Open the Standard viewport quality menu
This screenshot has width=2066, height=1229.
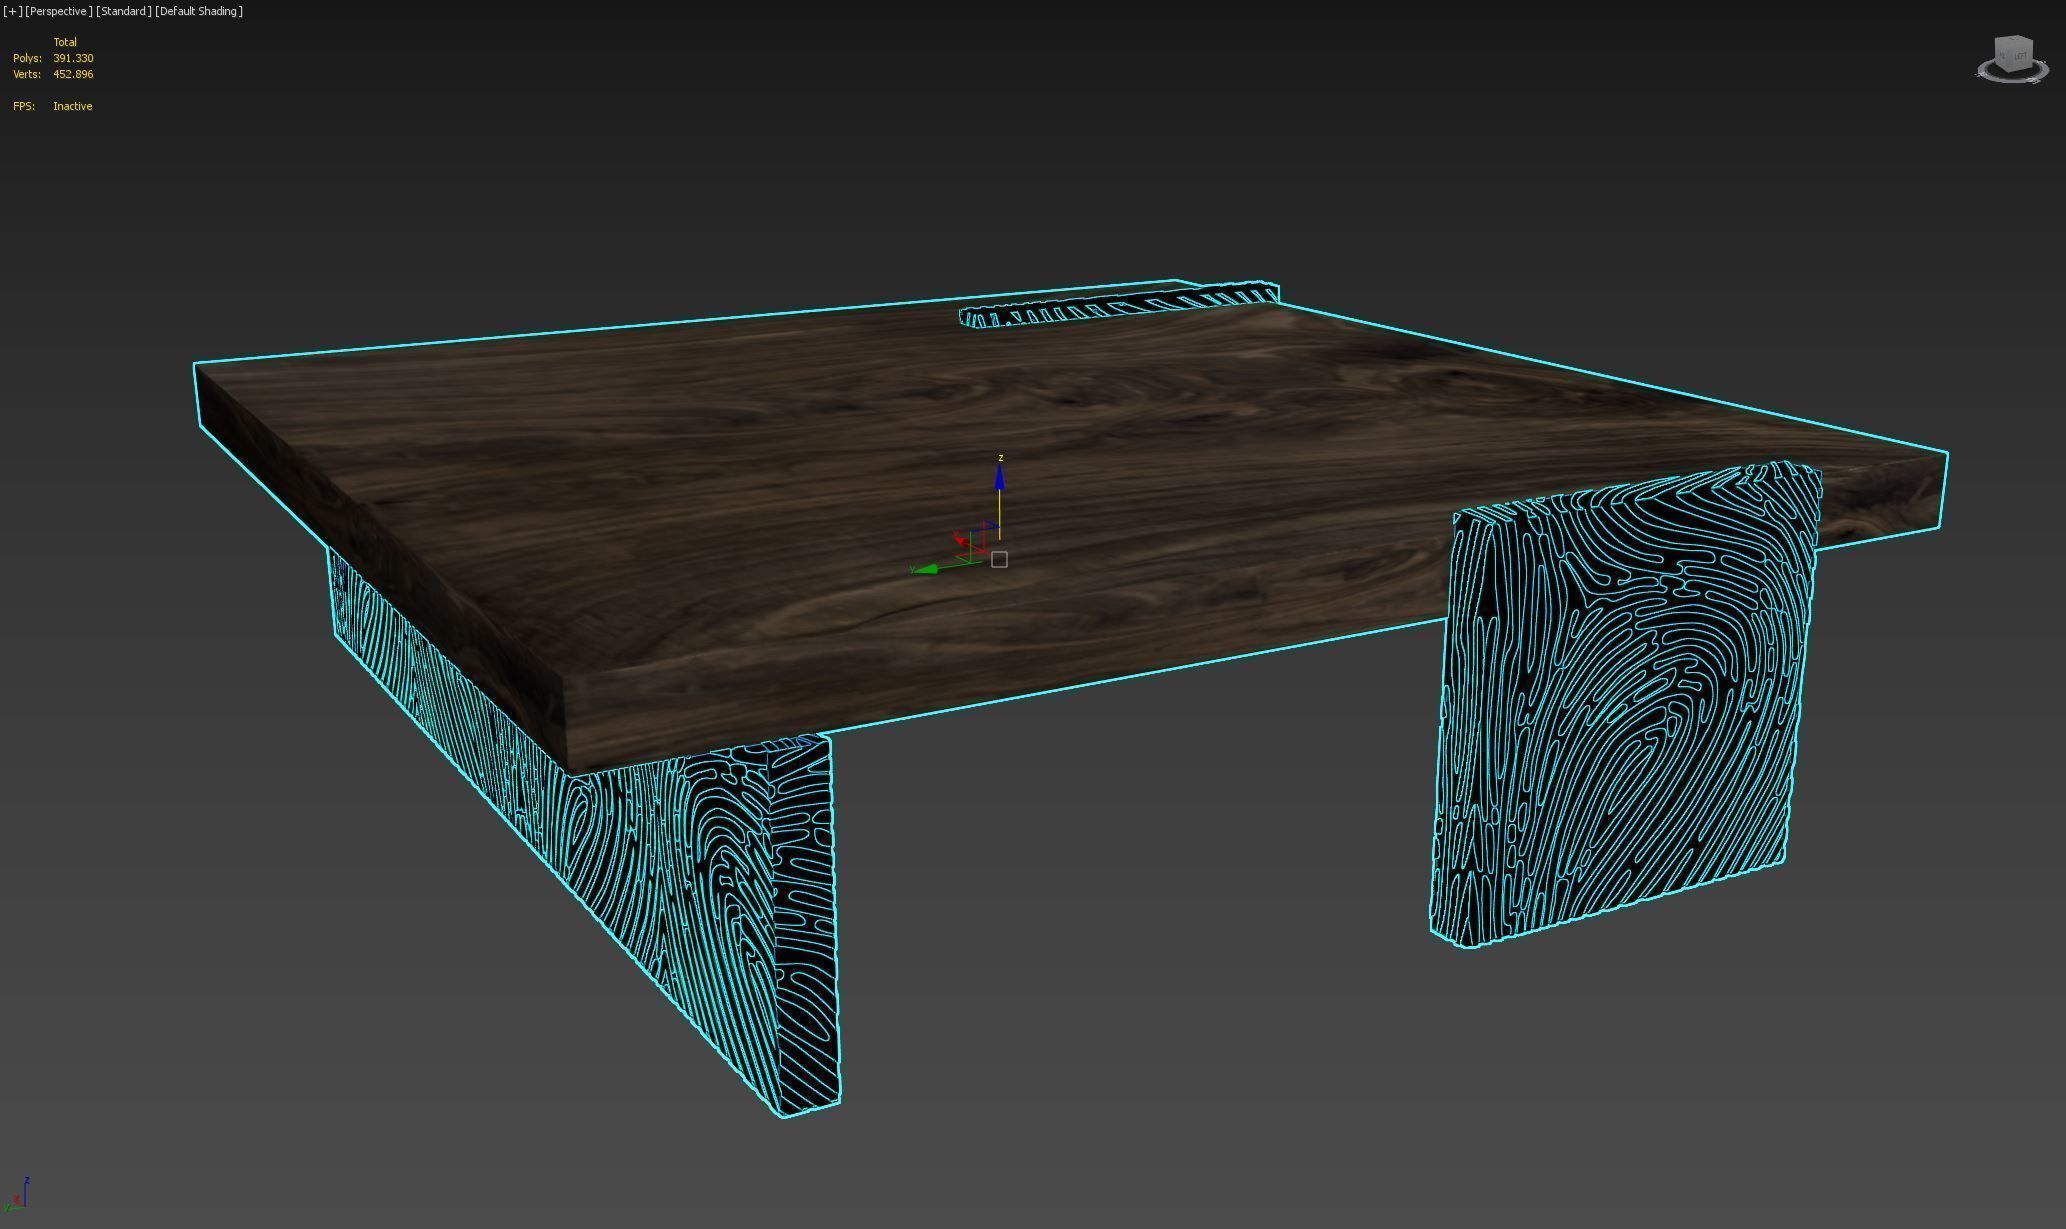[x=124, y=11]
